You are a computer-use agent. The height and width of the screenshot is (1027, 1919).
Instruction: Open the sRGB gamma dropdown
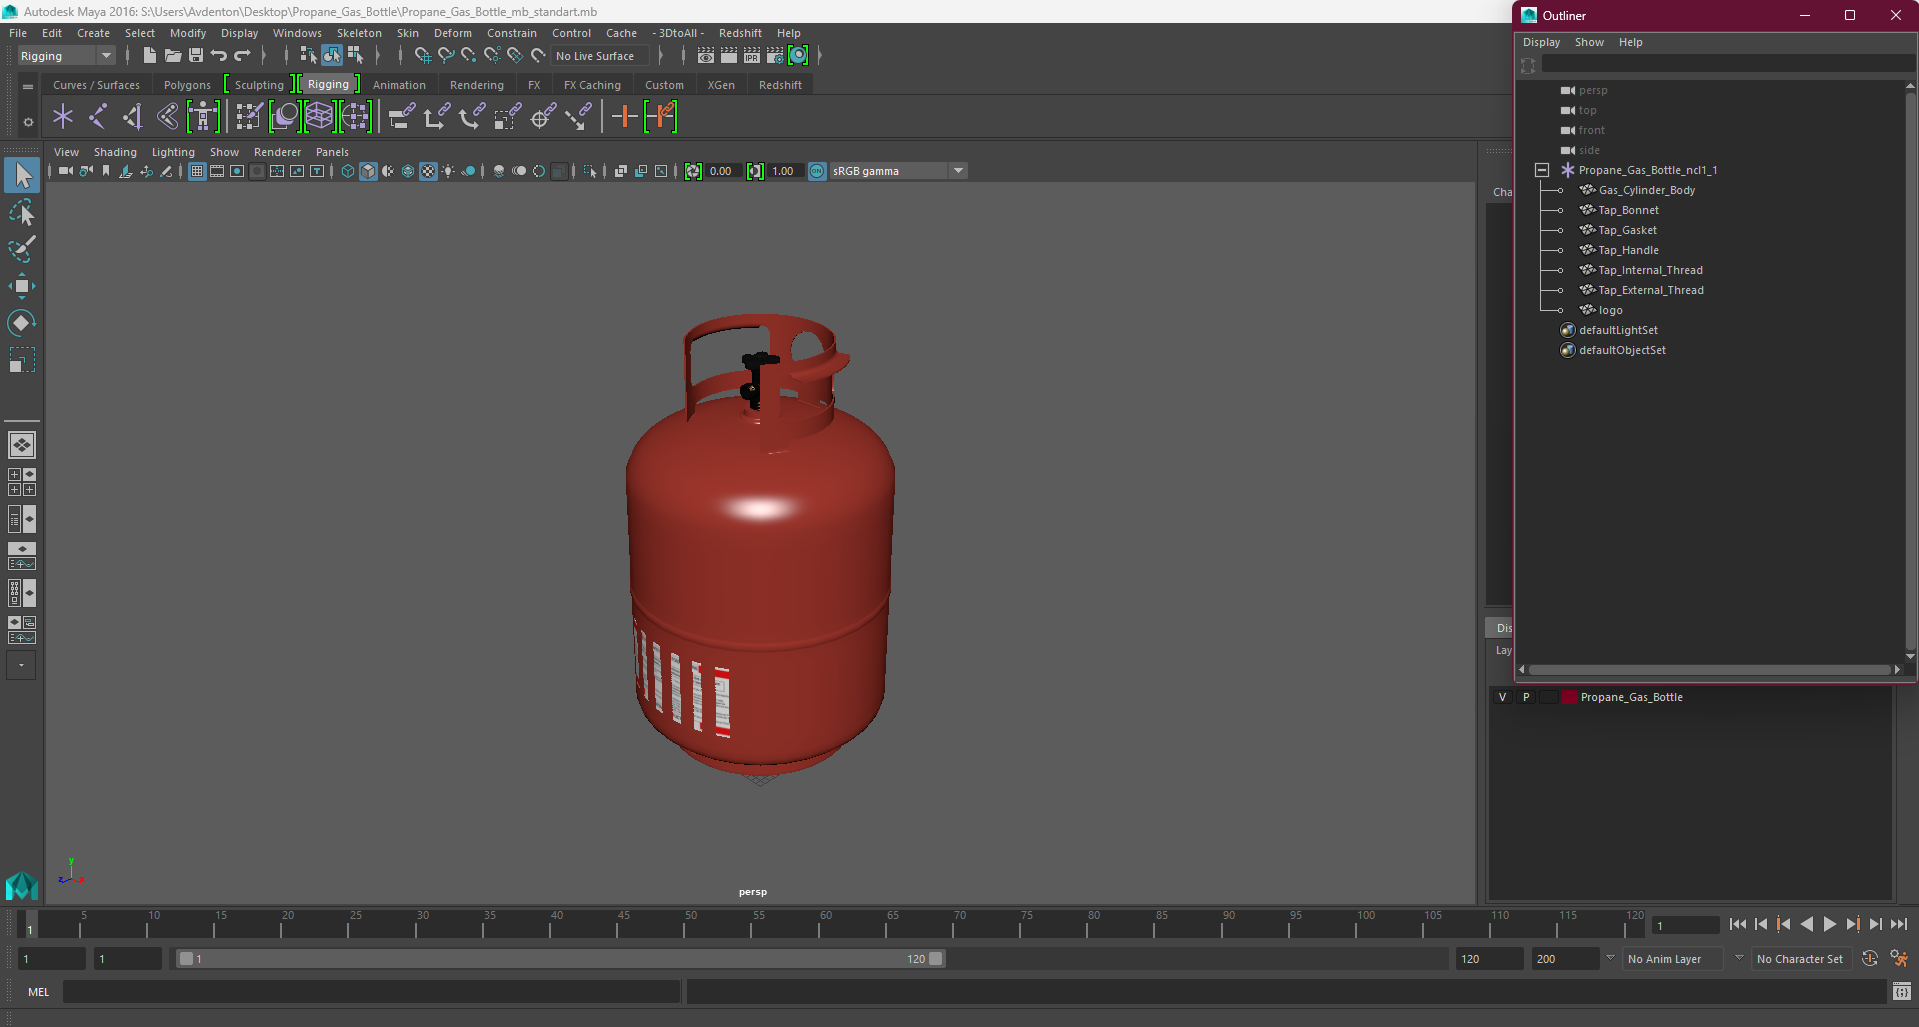[x=898, y=171]
